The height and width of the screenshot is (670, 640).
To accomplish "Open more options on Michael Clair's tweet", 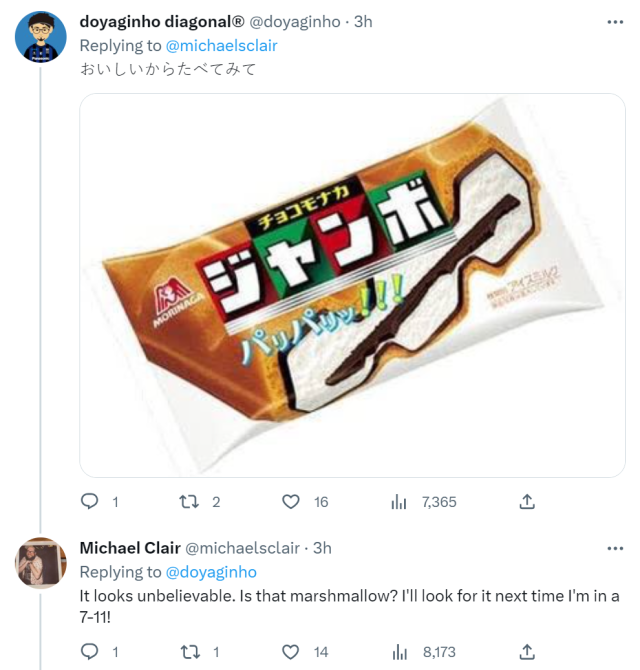I will (613, 548).
